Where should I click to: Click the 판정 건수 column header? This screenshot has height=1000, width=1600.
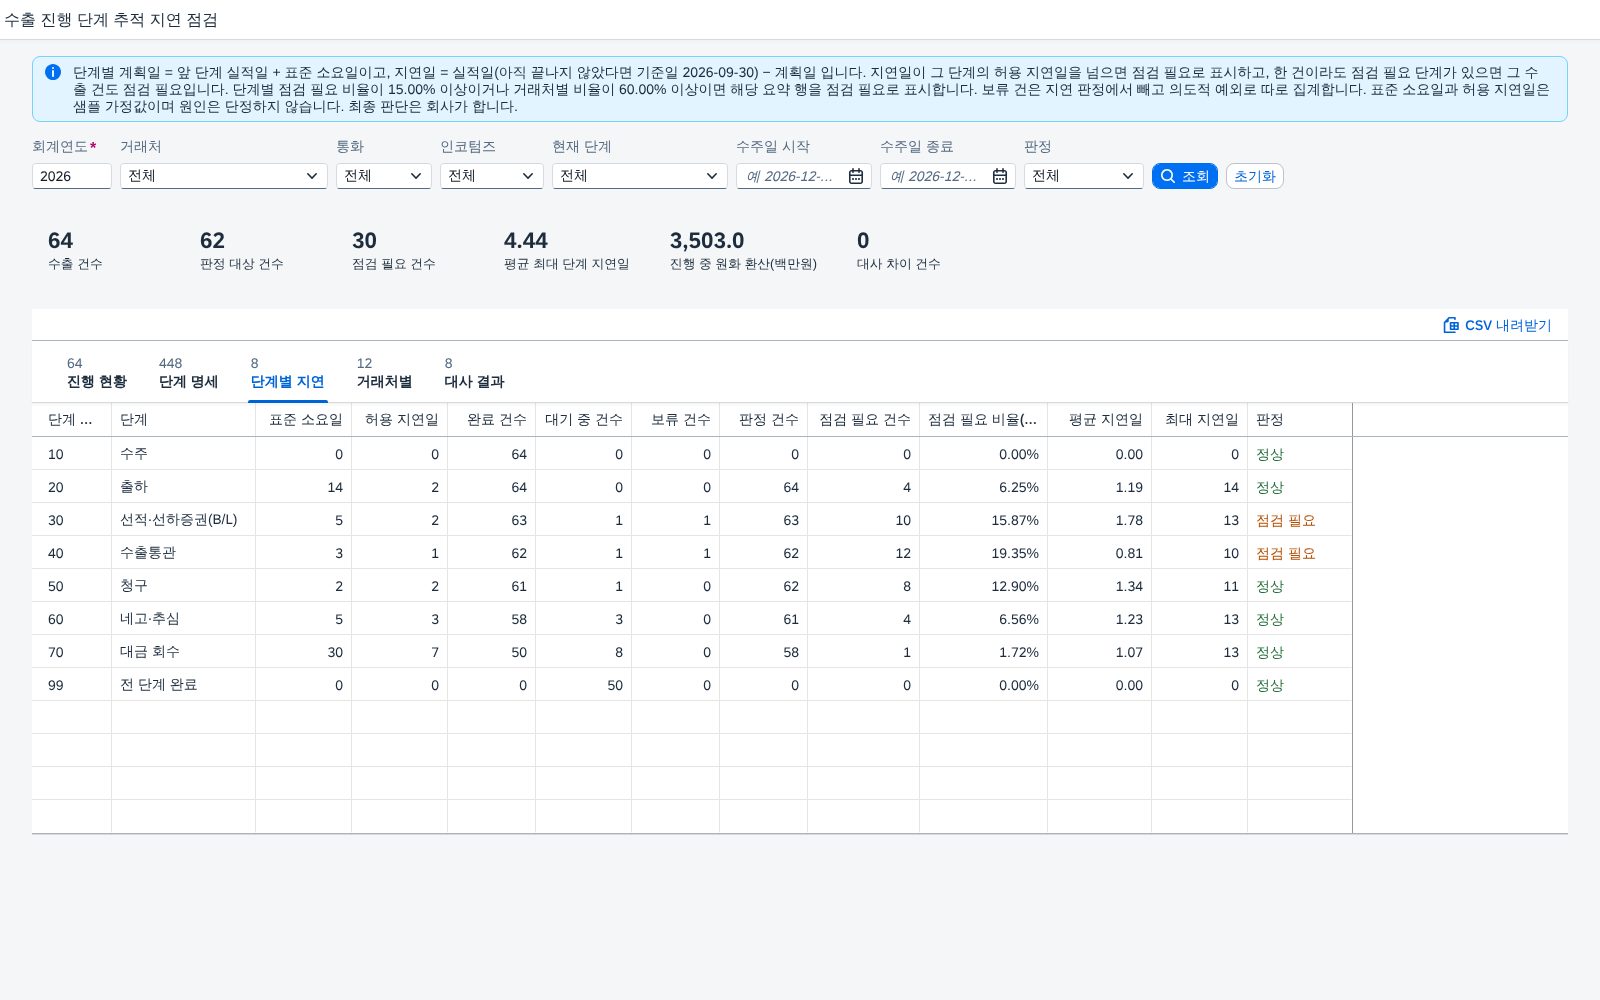click(764, 420)
